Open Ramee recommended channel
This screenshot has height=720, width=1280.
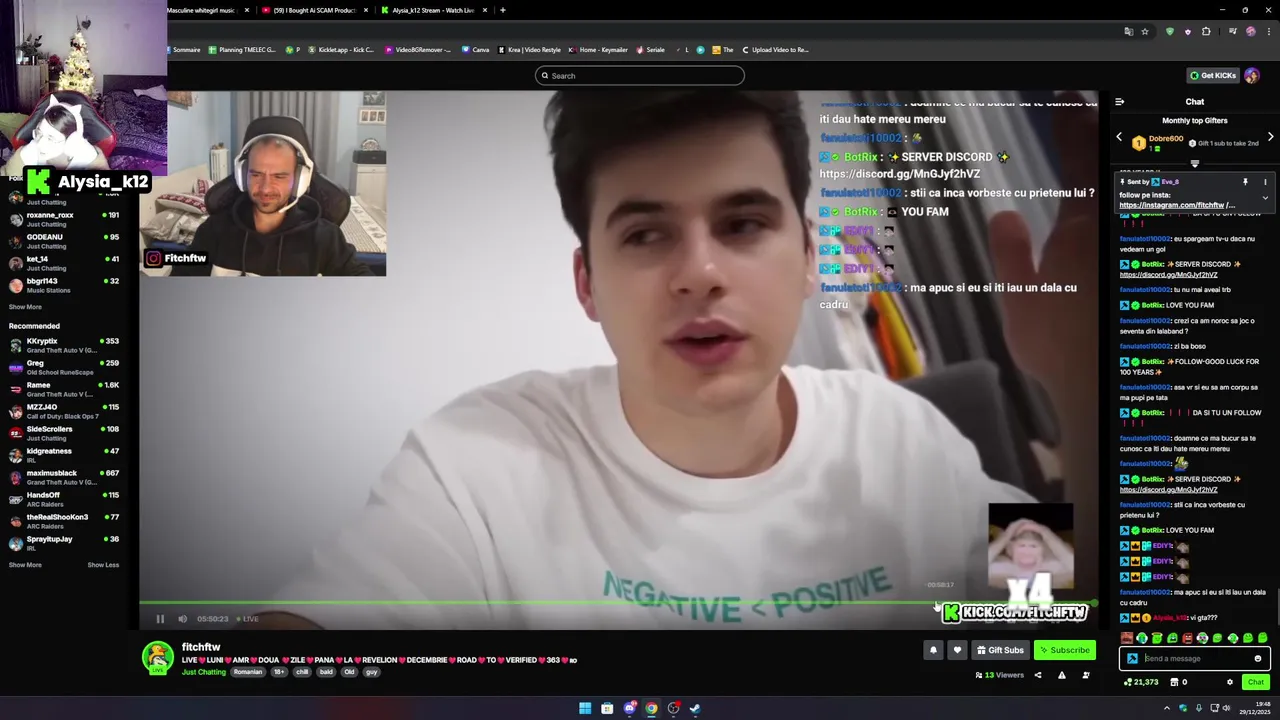65,389
